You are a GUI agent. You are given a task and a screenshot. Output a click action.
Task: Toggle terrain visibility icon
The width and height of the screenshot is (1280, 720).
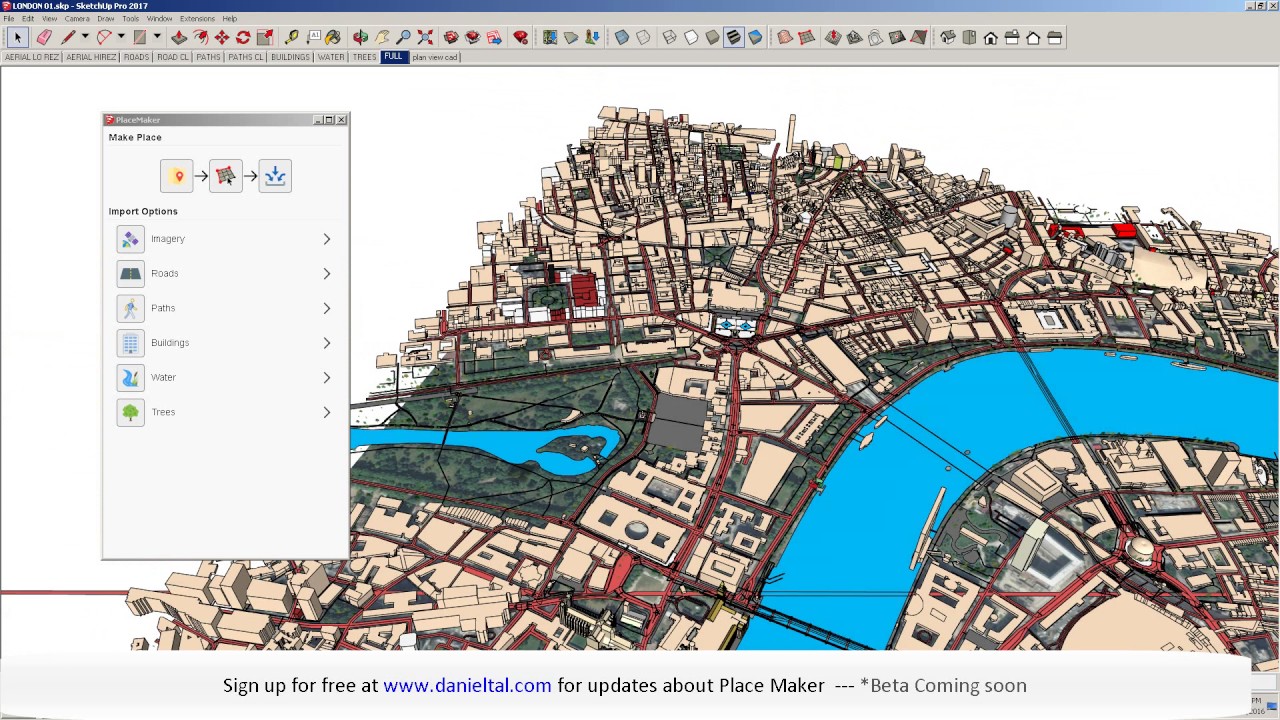(x=571, y=37)
